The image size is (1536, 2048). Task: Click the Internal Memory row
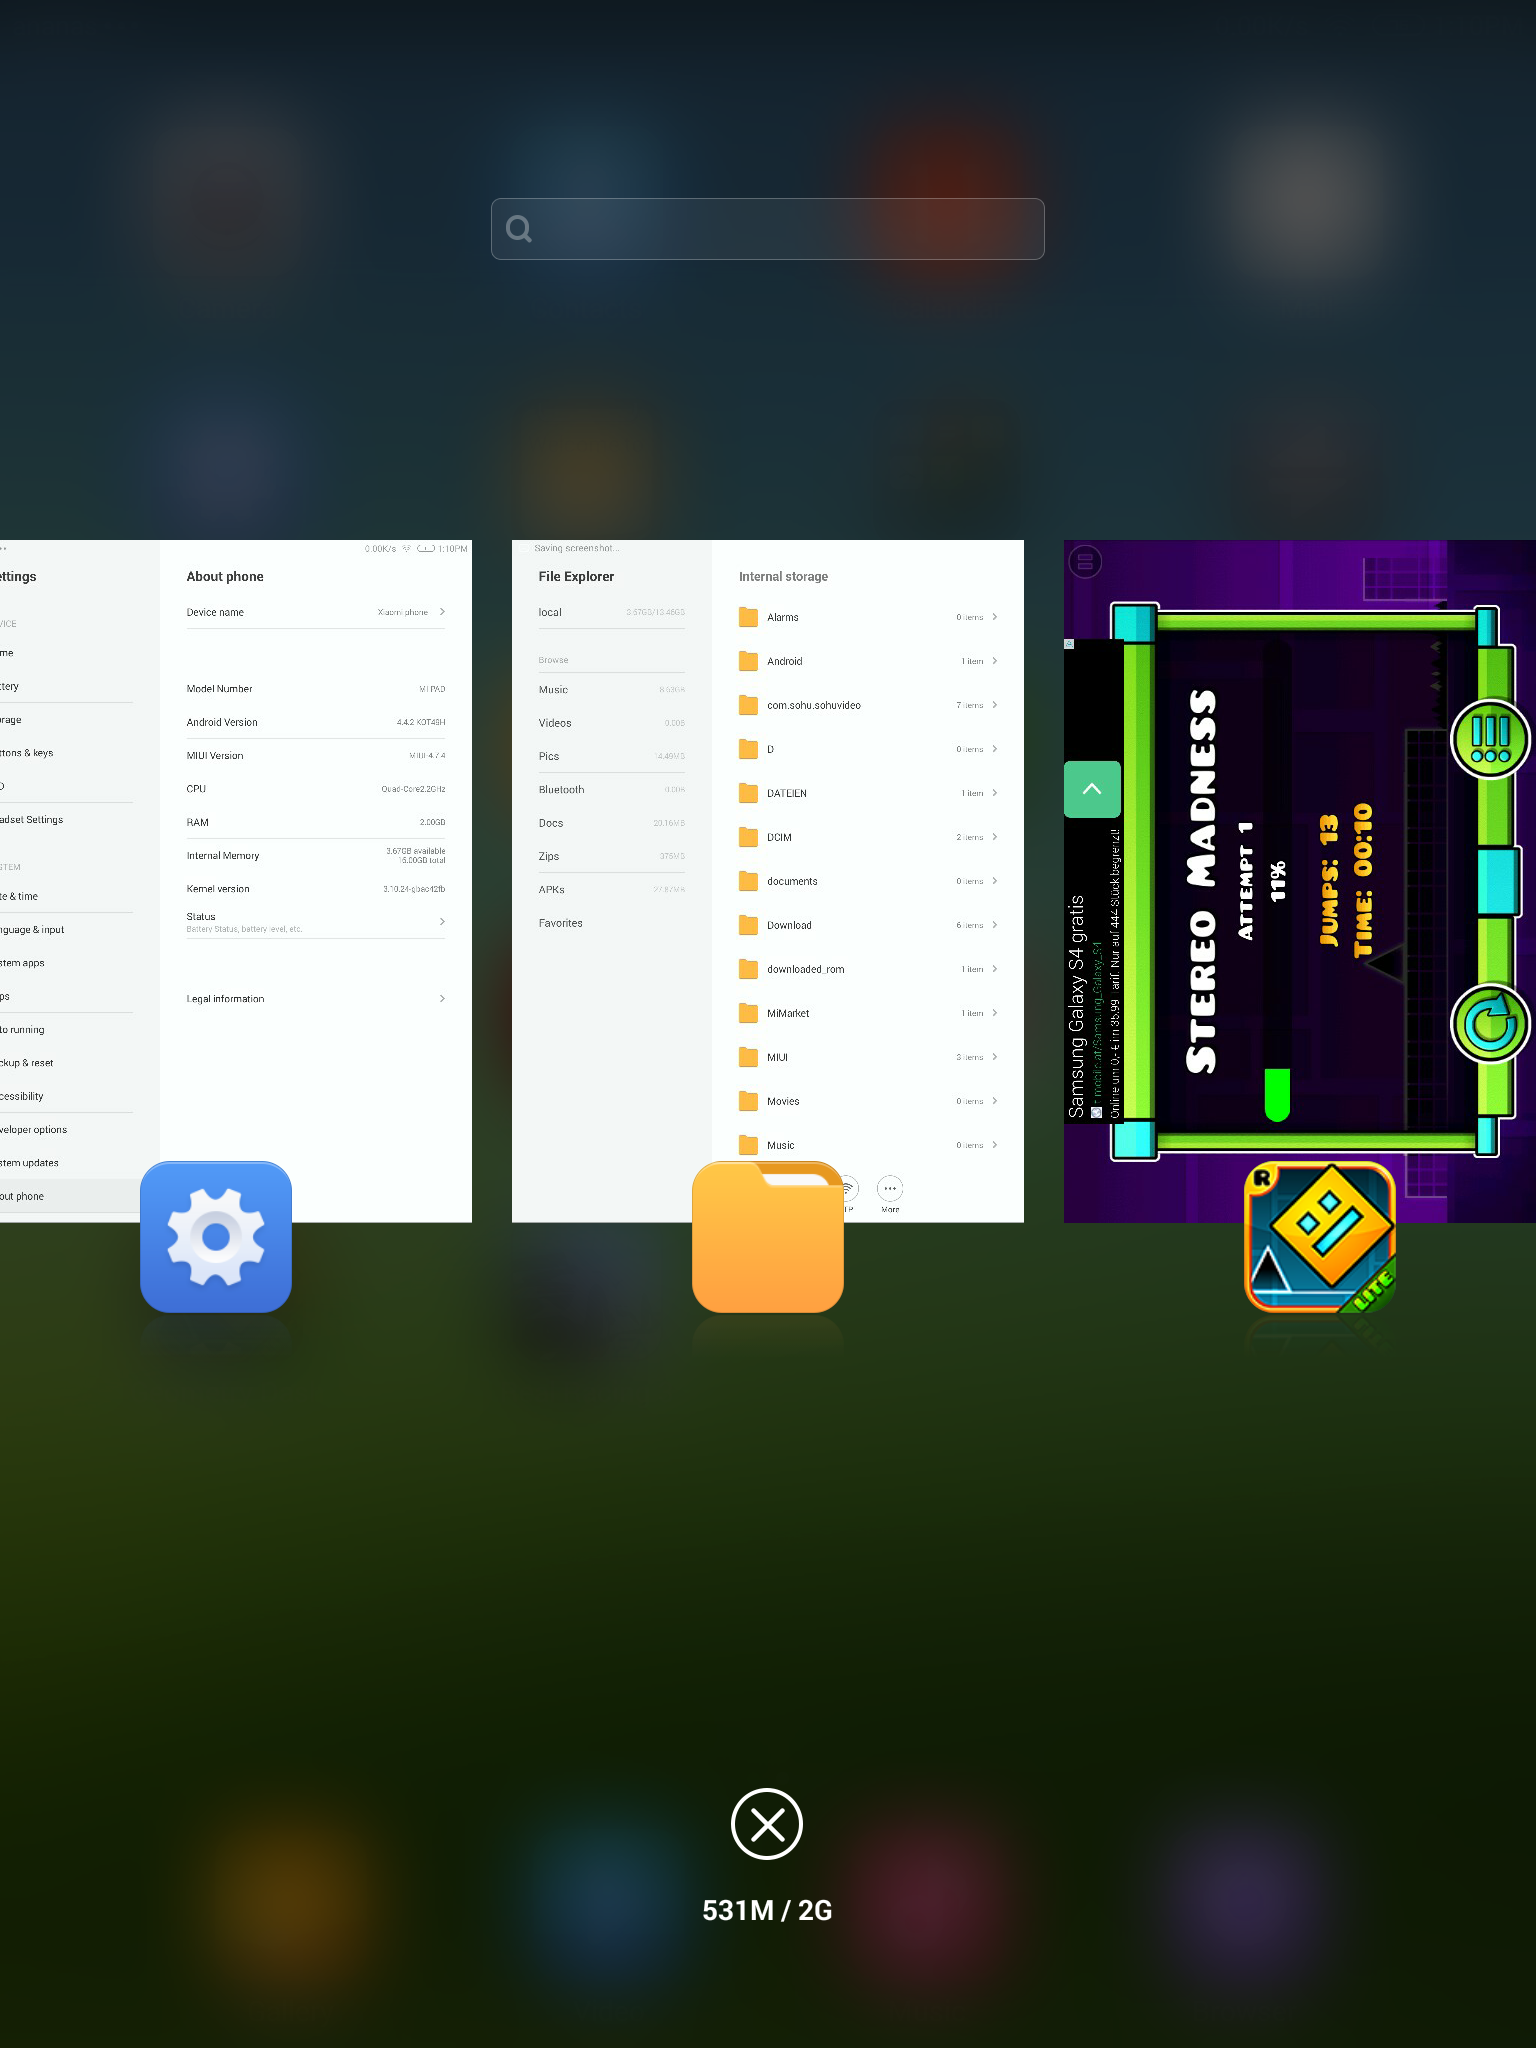pos(315,855)
